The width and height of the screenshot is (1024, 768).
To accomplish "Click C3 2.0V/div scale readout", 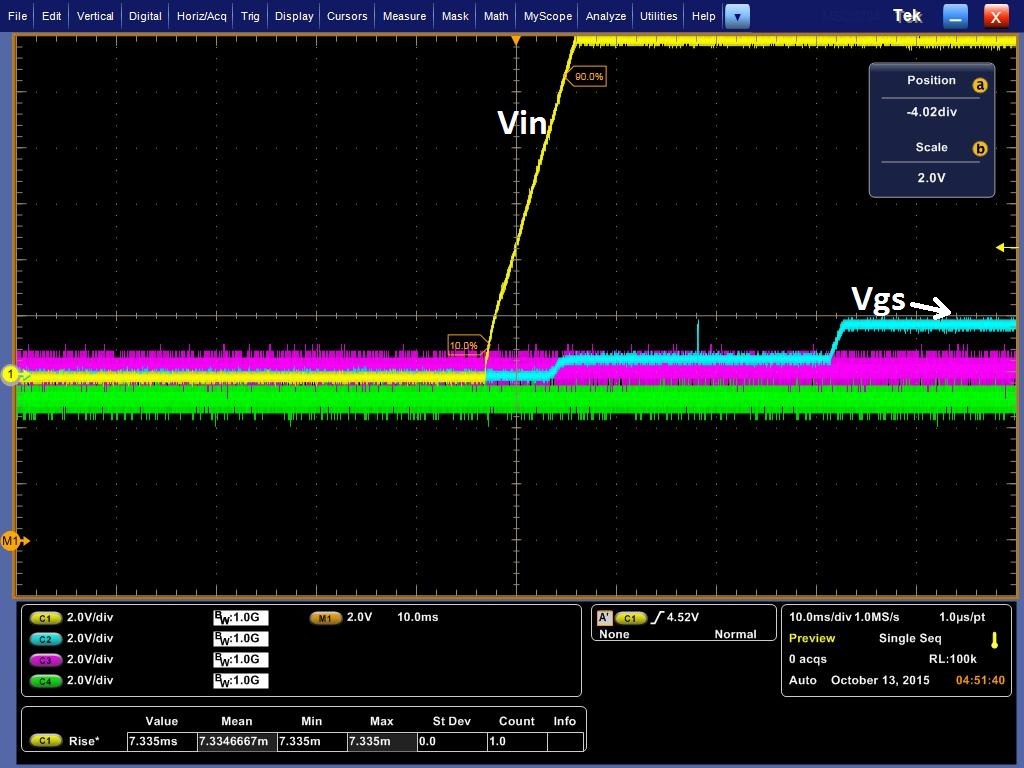I will tap(90, 659).
